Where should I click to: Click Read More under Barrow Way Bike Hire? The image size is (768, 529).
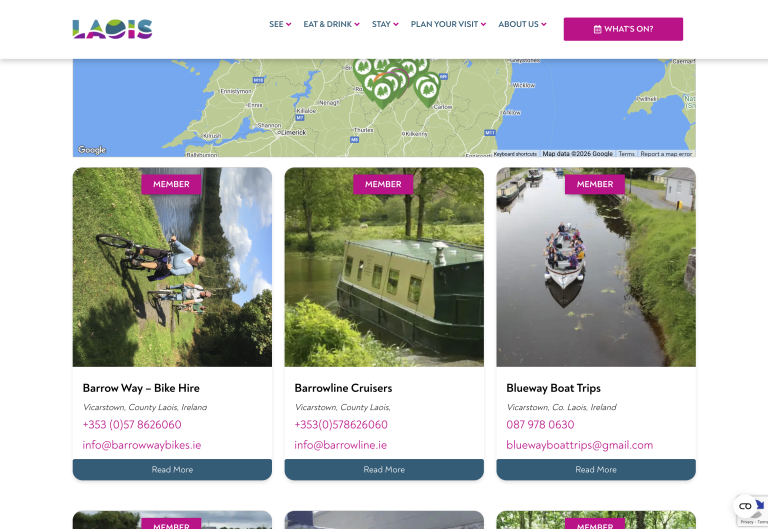pyautogui.click(x=172, y=469)
